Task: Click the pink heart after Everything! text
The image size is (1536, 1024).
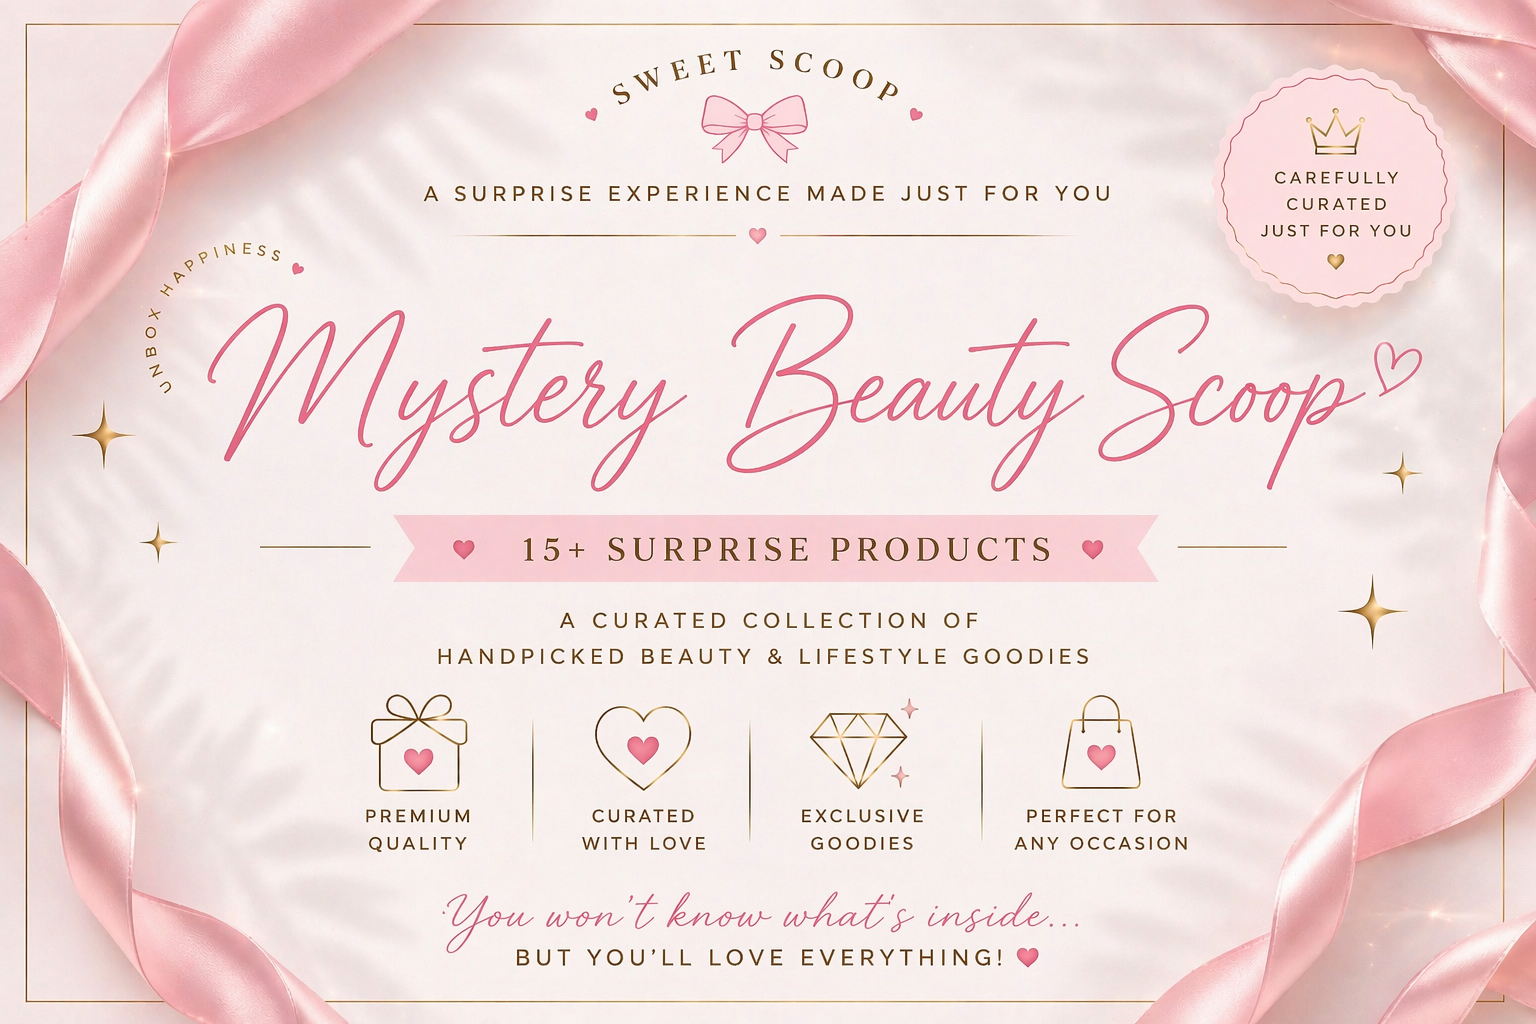Action: (1027, 957)
